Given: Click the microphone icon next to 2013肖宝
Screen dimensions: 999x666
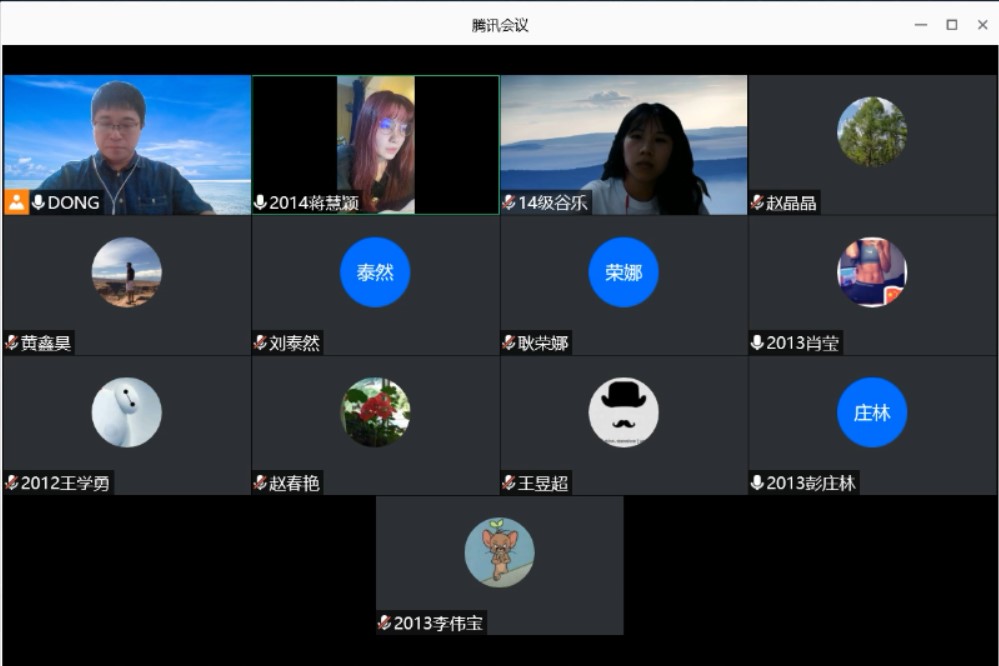Looking at the screenshot, I should pyautogui.click(x=757, y=343).
